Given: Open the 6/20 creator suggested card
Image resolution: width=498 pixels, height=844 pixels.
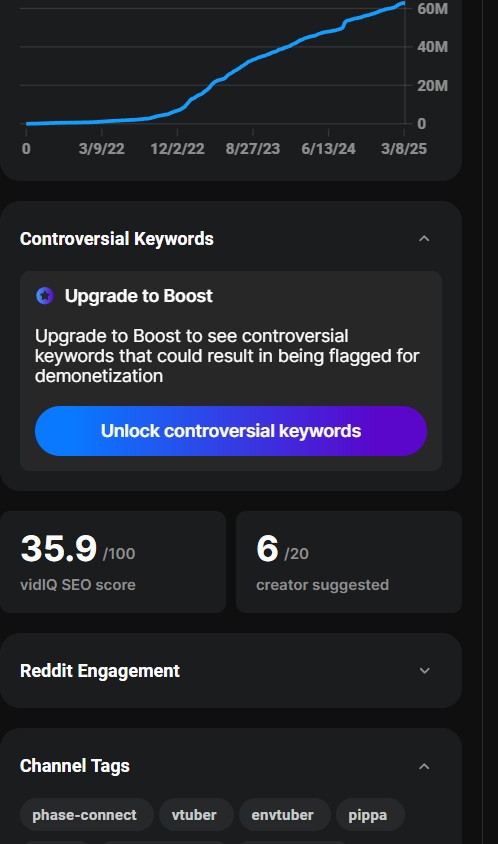Looking at the screenshot, I should coord(349,562).
